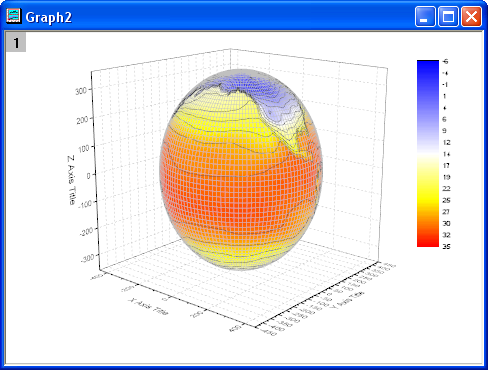
Task: Click Z axis tick label -100
Action: tap(85, 203)
